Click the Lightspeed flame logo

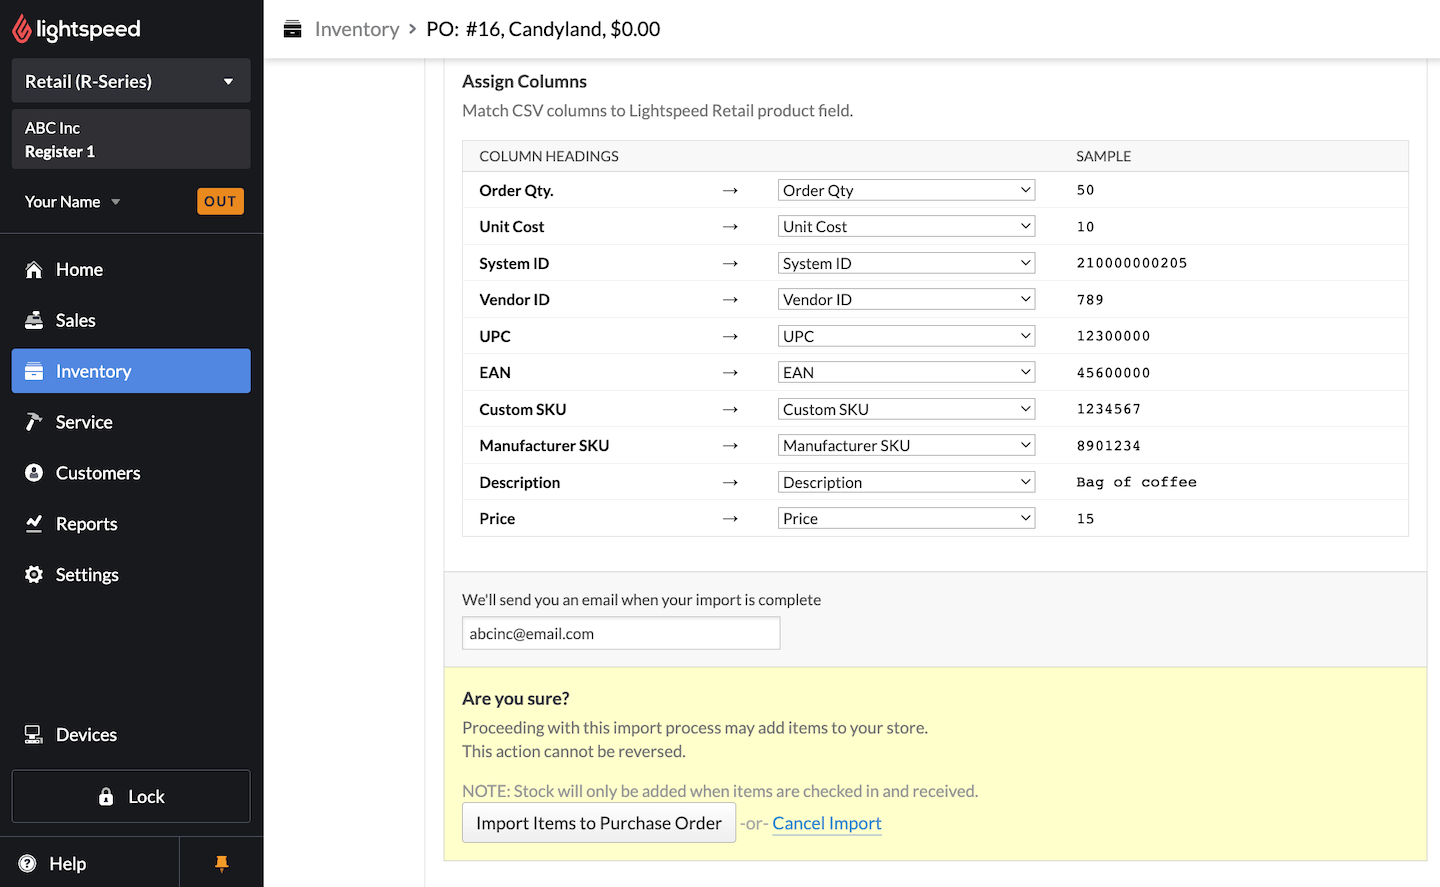coord(22,30)
